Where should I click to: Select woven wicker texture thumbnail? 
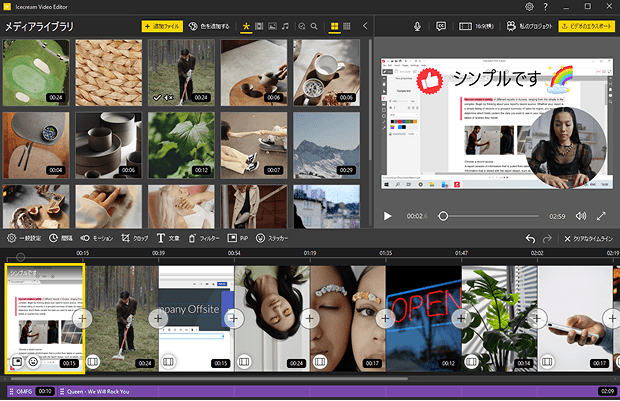[x=109, y=72]
